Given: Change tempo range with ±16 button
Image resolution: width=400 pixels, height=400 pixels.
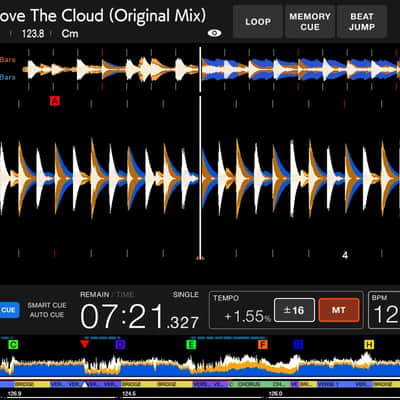Looking at the screenshot, I should tap(294, 310).
